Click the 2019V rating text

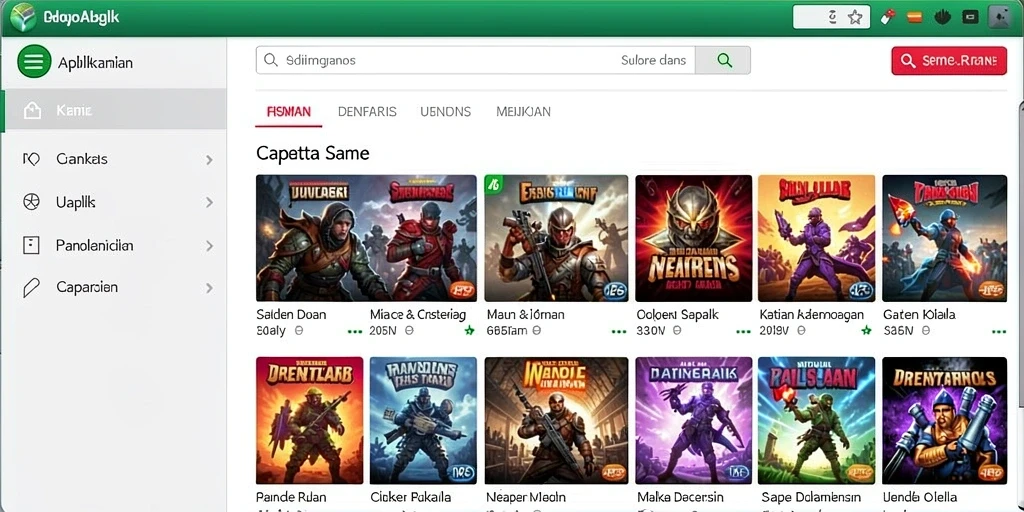point(775,331)
